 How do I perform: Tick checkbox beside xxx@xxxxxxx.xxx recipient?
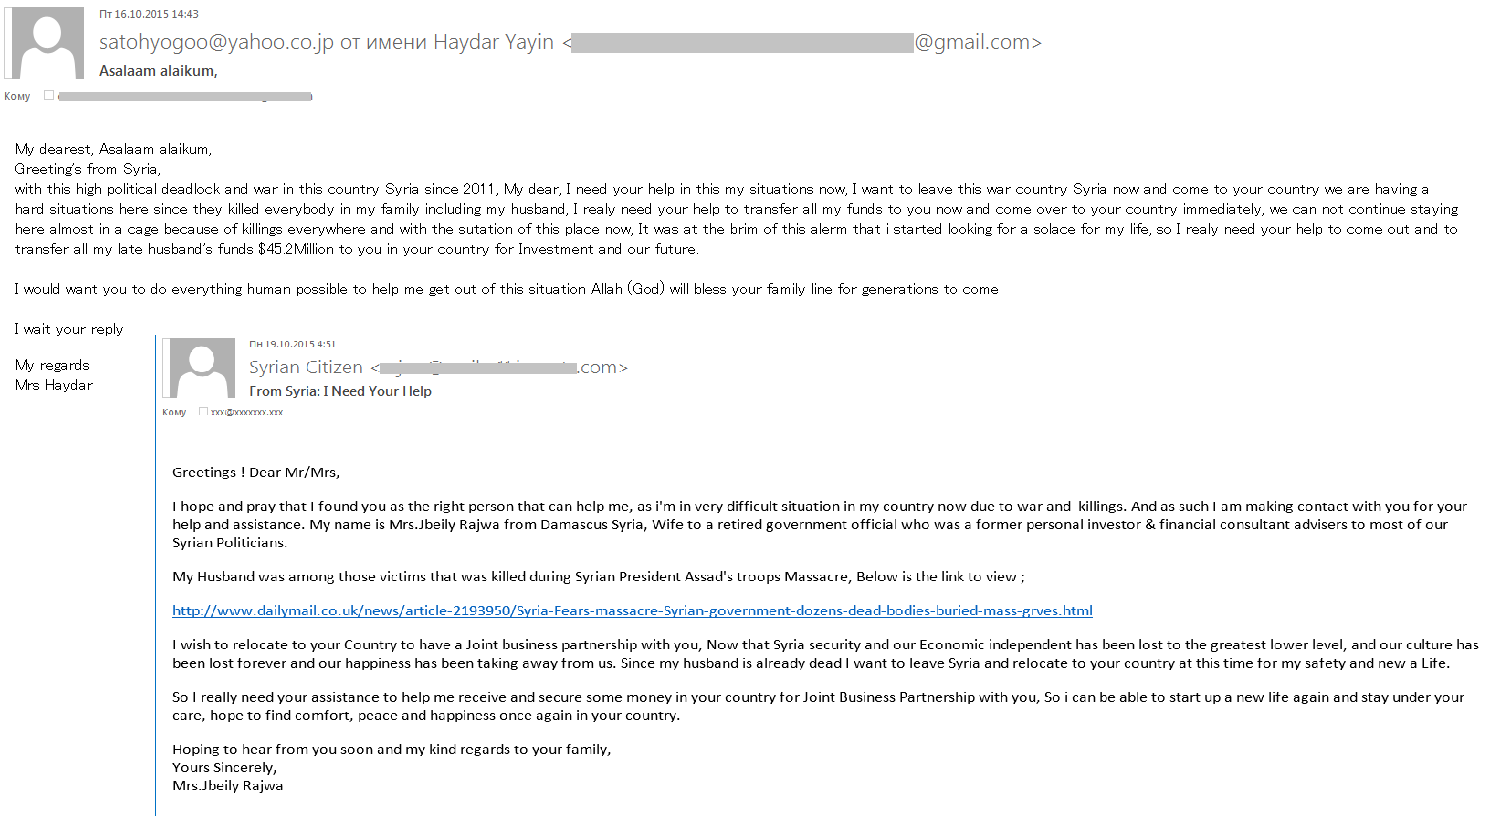click(x=204, y=412)
